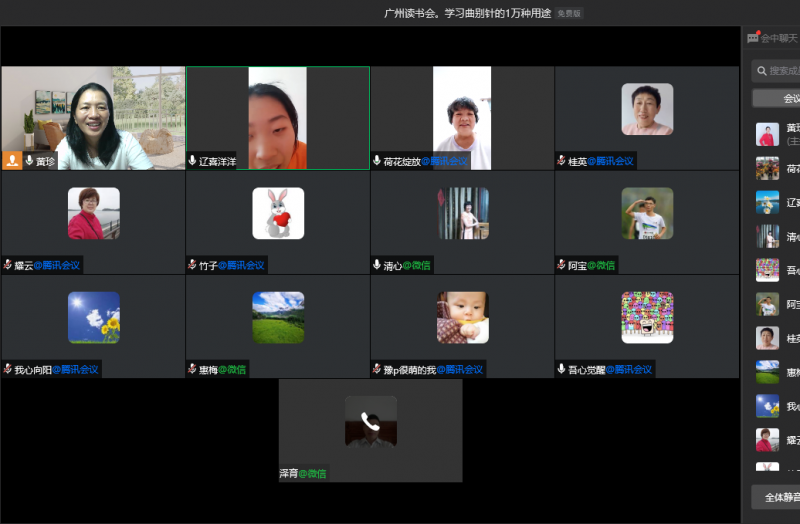
Task: Click the rabbit avatar of 竹子
Action: tap(278, 213)
